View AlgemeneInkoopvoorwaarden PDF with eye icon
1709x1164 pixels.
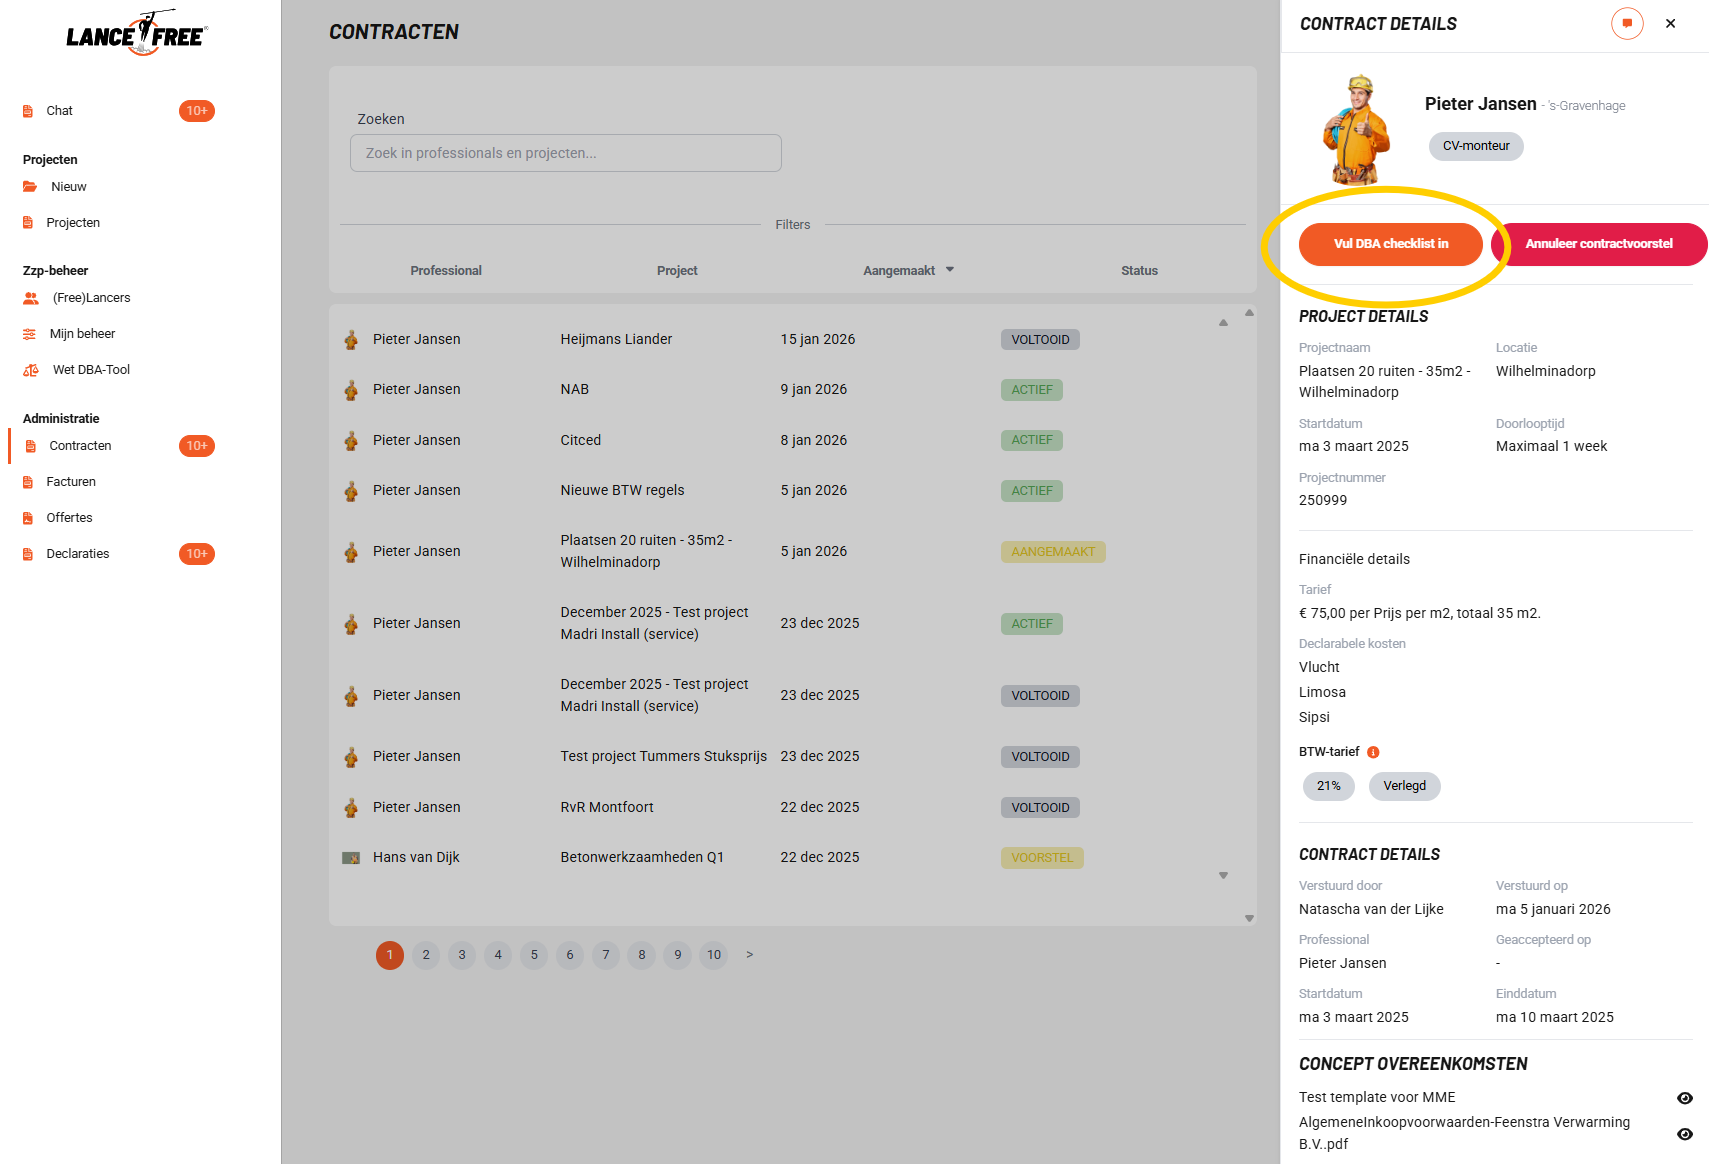[x=1685, y=1134]
